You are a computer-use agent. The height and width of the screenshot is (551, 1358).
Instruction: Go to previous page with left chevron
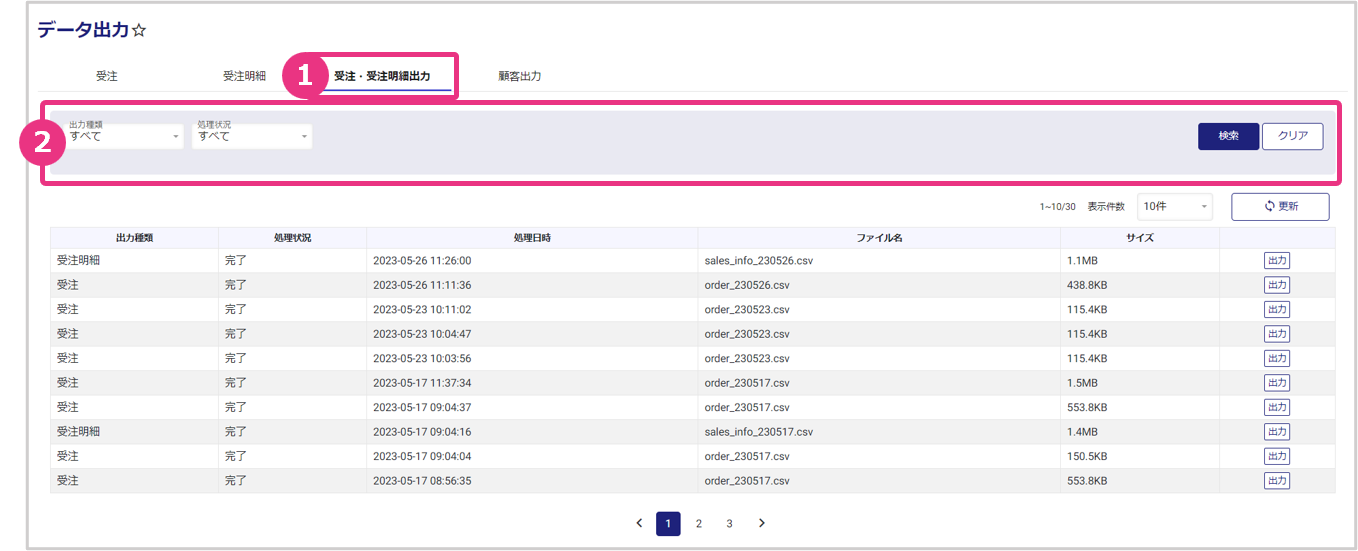[639, 523]
